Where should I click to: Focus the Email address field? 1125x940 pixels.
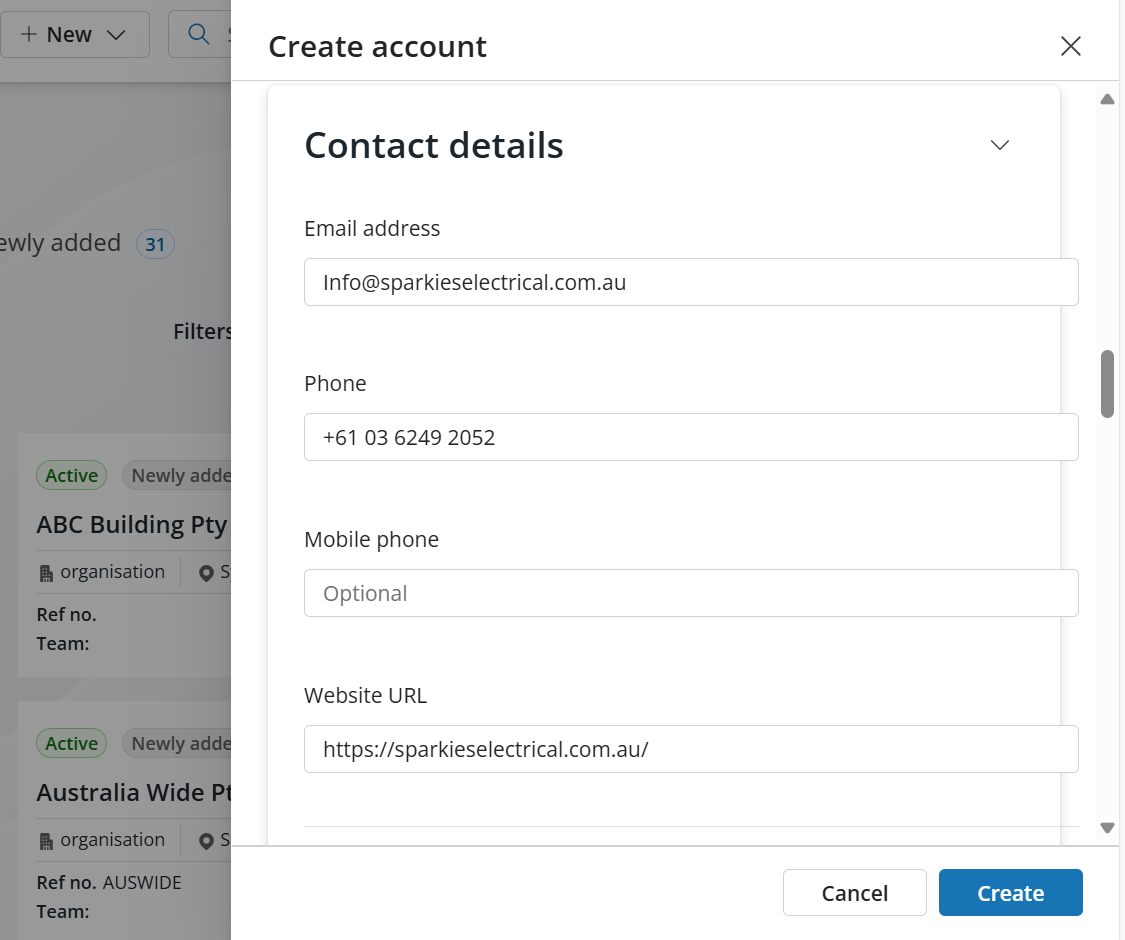[690, 282]
